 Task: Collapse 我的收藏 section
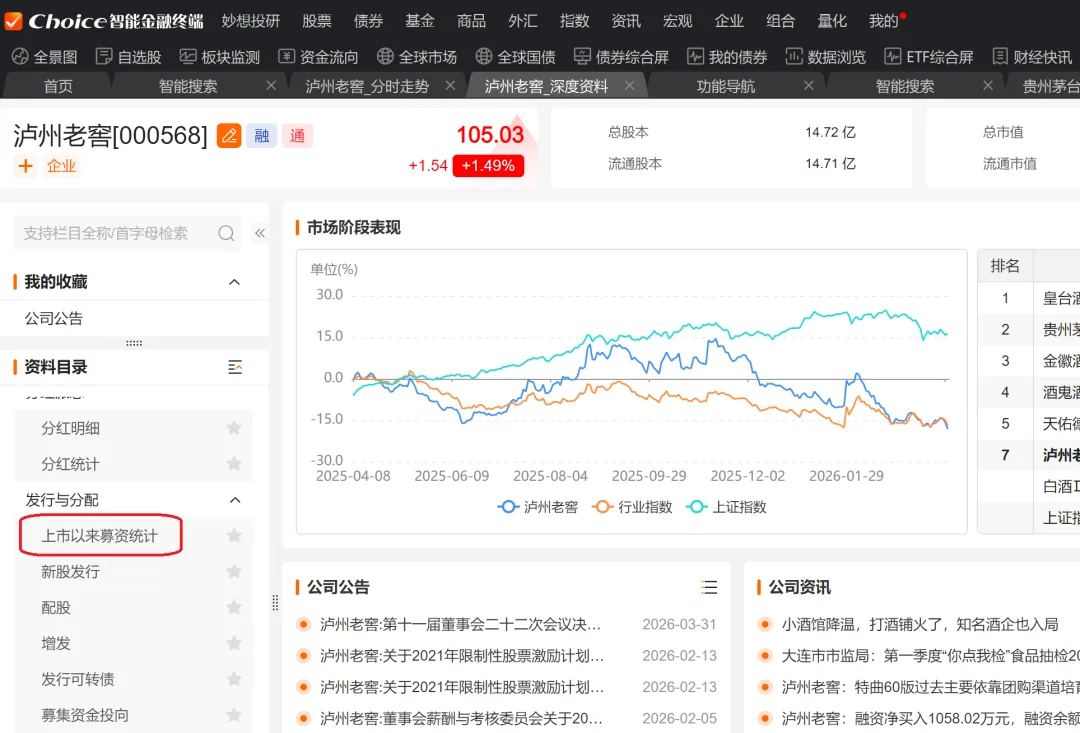[x=235, y=282]
